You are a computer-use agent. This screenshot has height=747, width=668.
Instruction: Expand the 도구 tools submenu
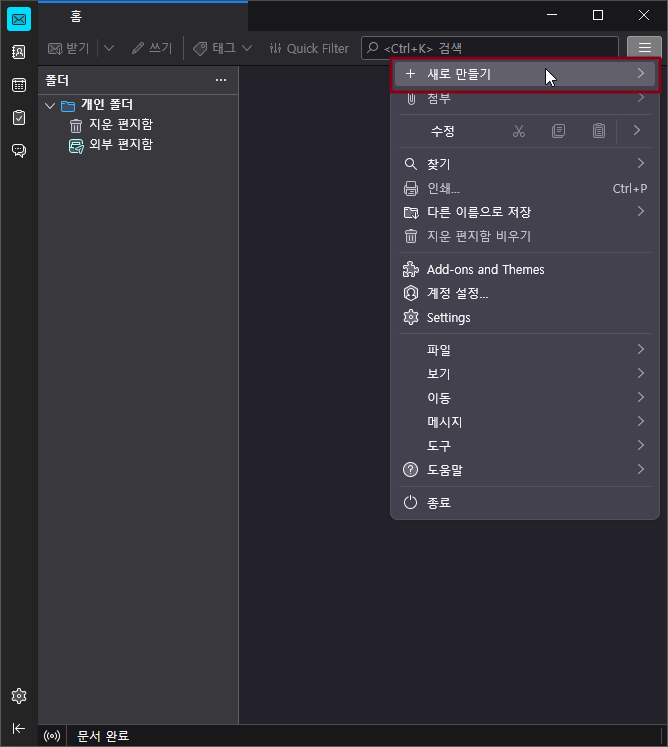[x=525, y=446]
